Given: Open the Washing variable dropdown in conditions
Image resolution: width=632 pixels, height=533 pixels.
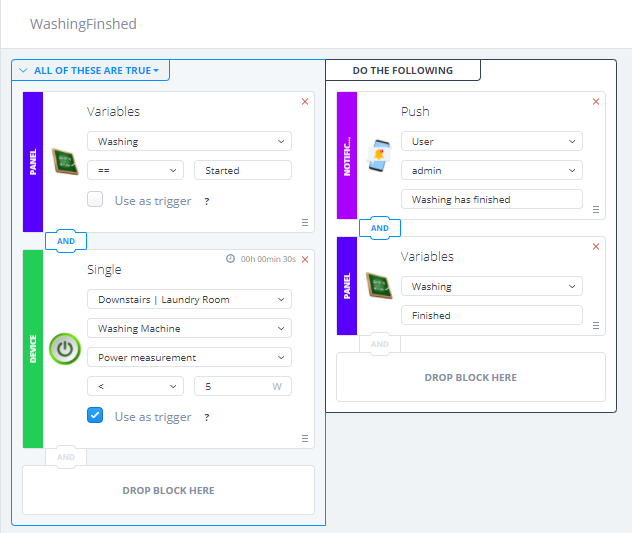Looking at the screenshot, I should (x=189, y=142).
